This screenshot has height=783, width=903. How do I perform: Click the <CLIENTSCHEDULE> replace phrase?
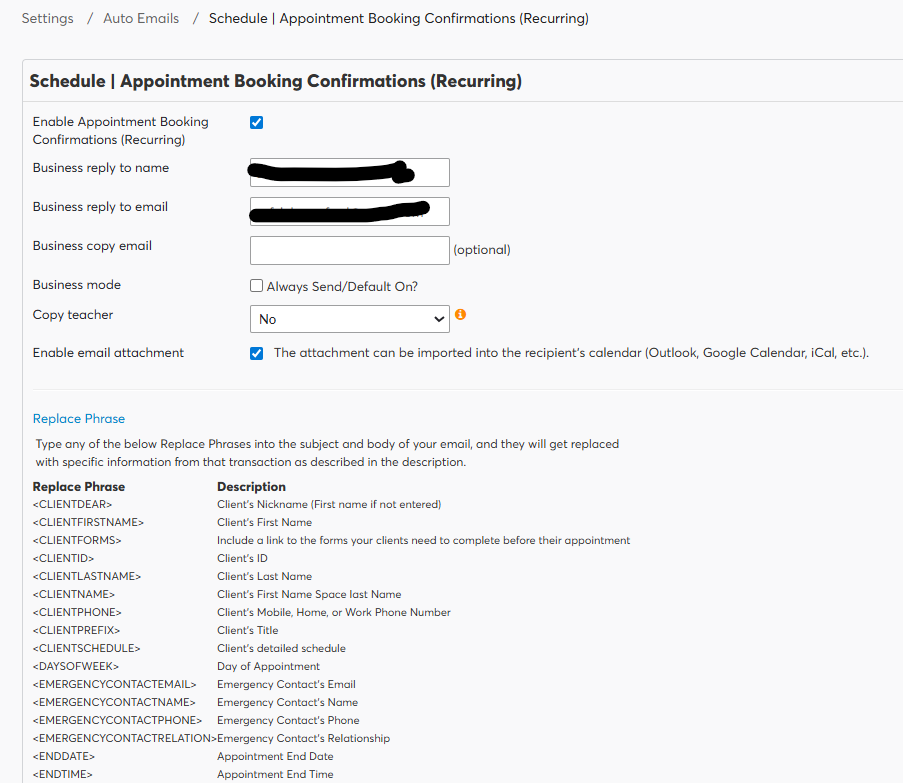(86, 648)
